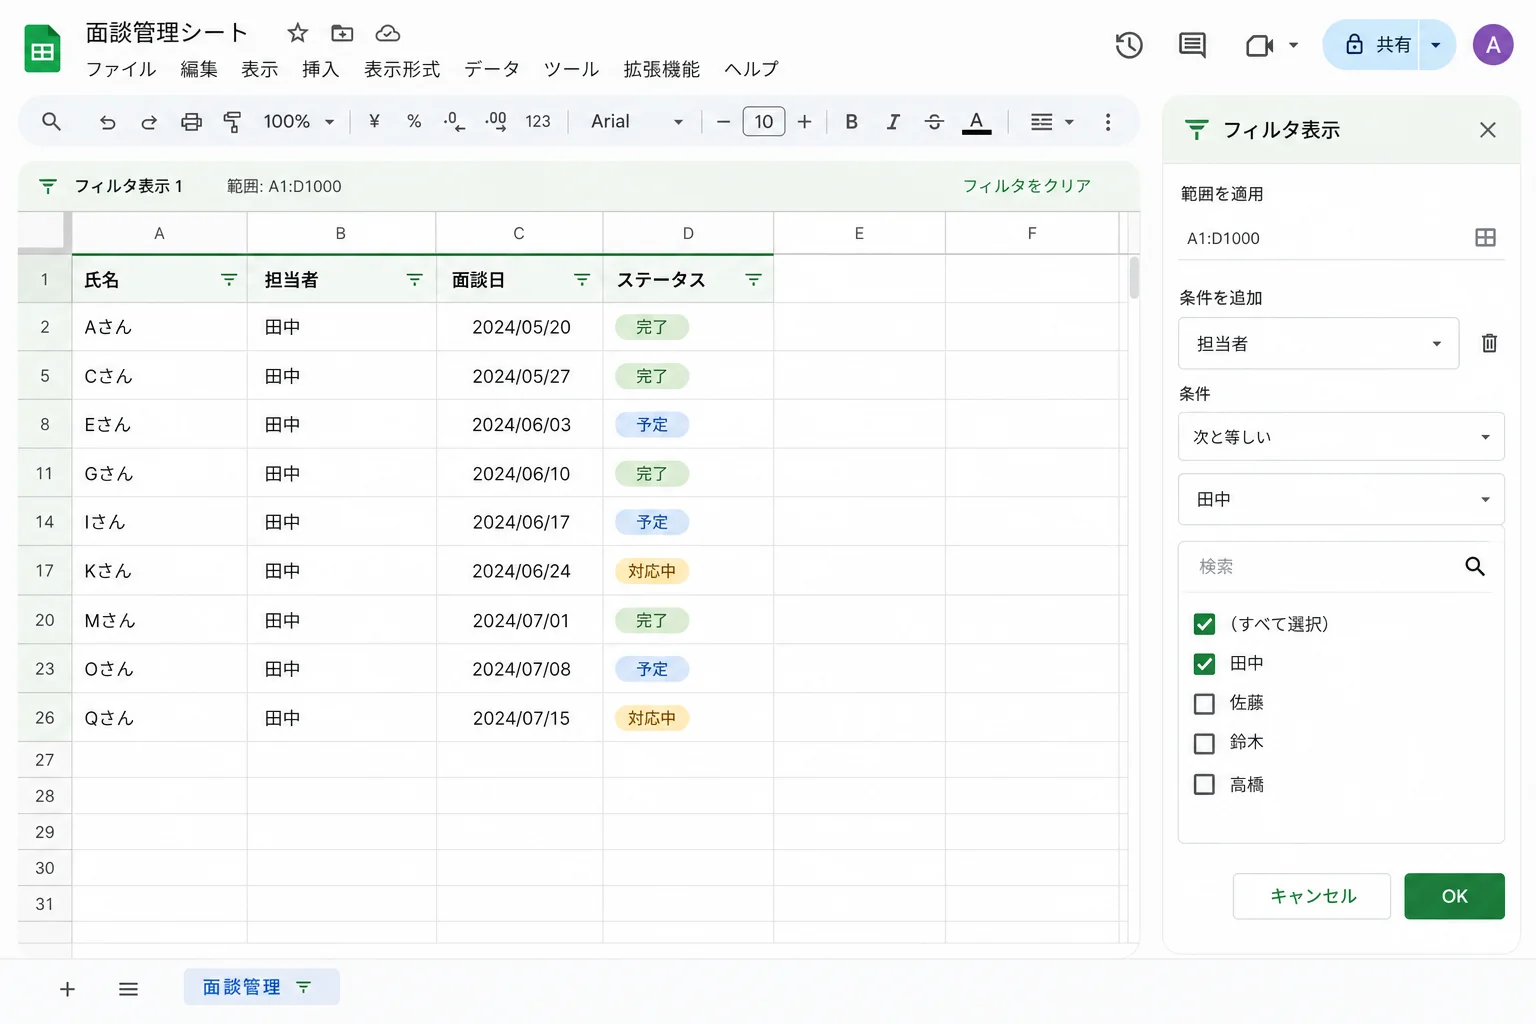The height and width of the screenshot is (1024, 1536).
Task: Open the text alignment dropdown
Action: 1052,122
